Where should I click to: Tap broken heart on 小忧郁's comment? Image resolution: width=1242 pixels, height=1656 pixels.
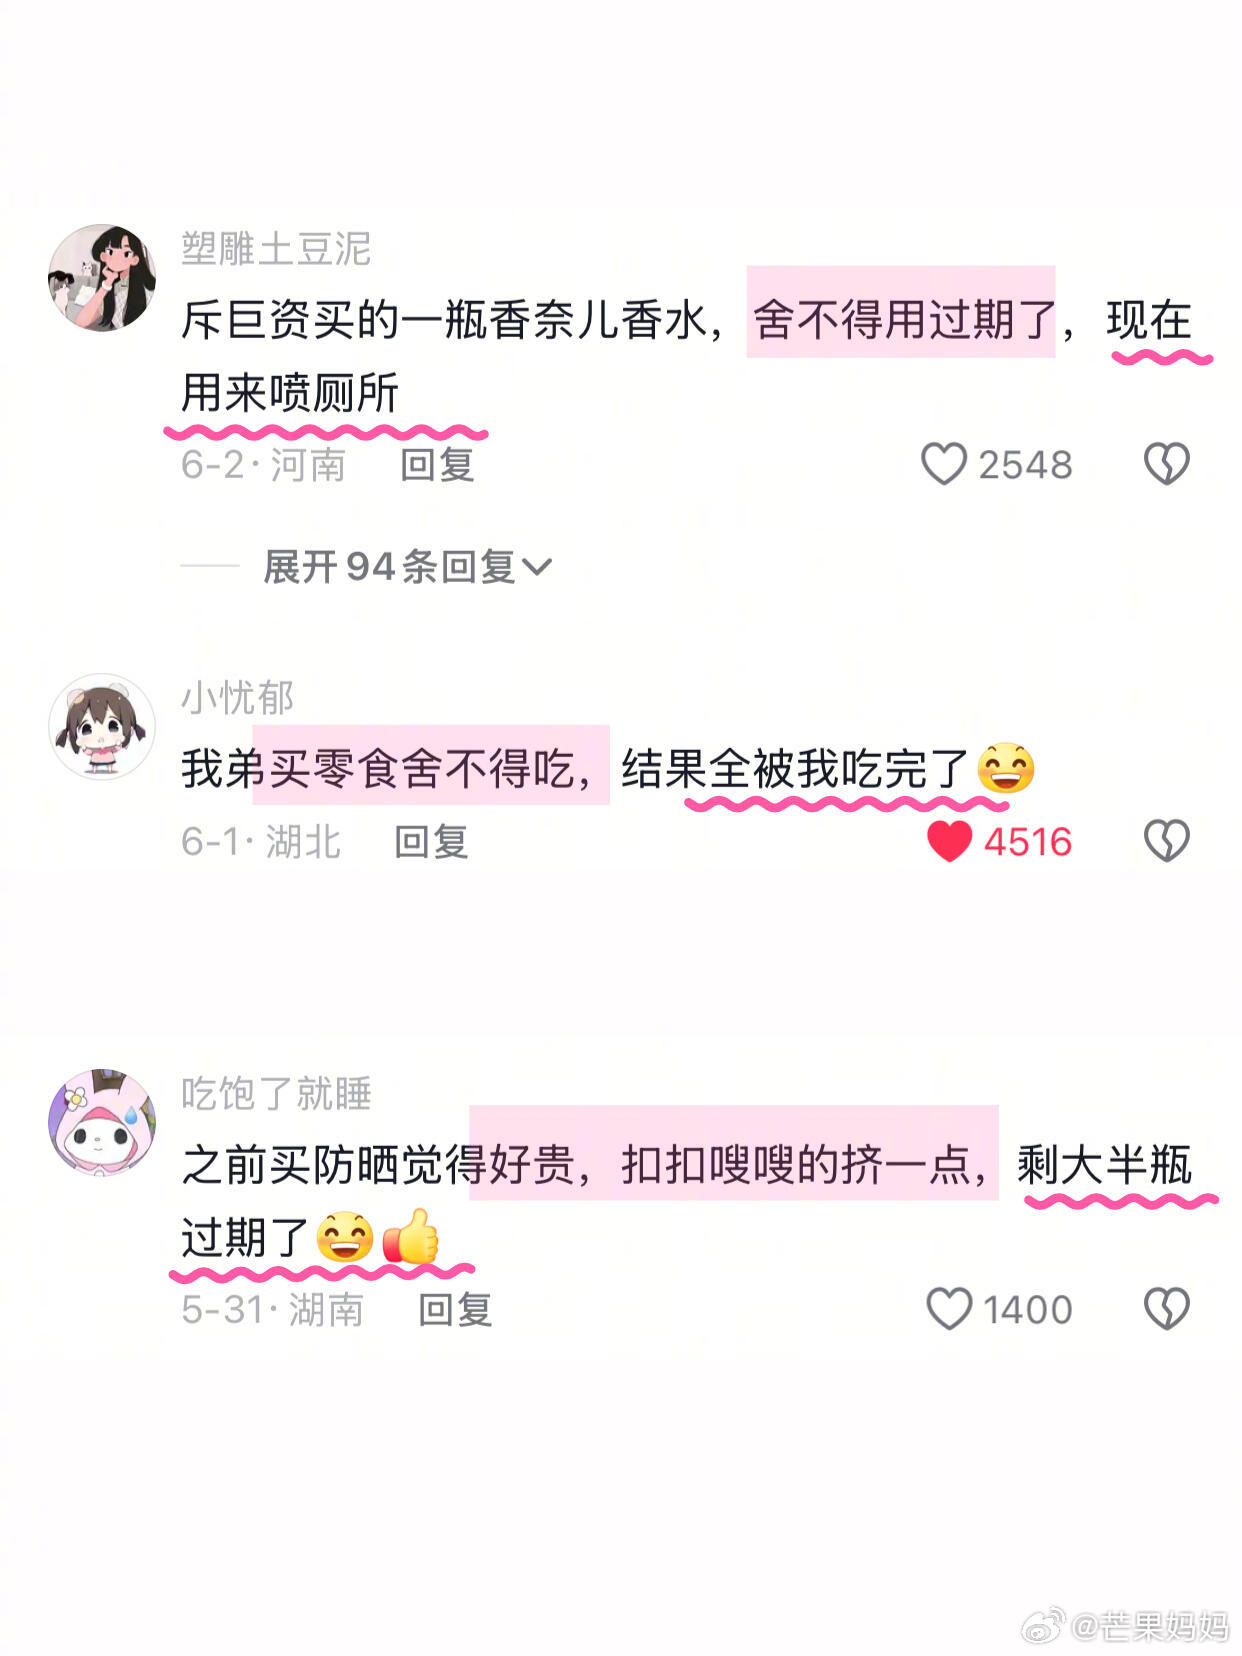pyautogui.click(x=1166, y=841)
